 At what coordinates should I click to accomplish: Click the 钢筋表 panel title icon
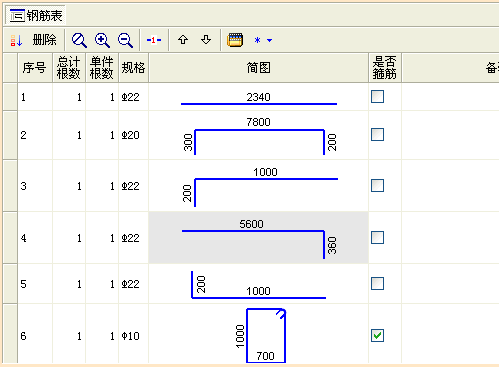click(17, 16)
